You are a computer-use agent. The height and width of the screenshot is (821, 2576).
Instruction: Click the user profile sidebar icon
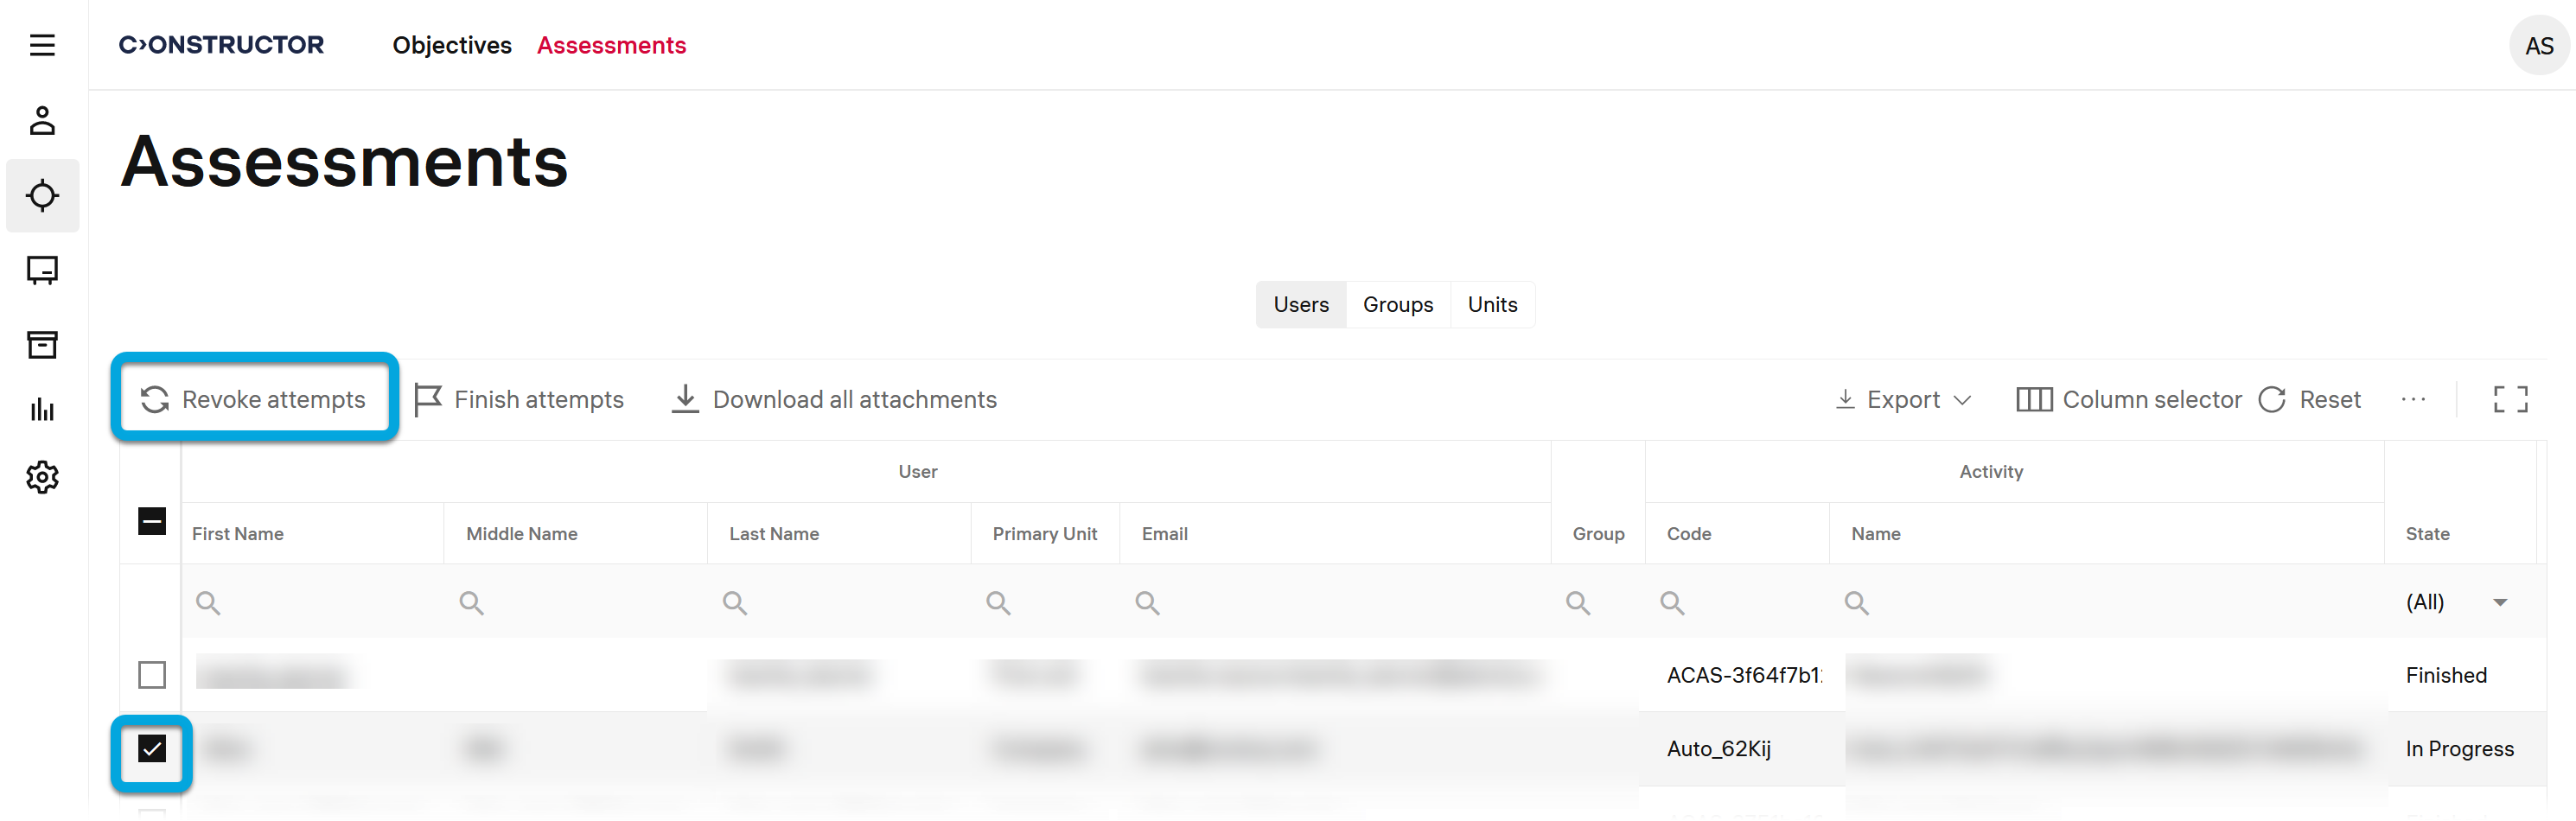42,121
